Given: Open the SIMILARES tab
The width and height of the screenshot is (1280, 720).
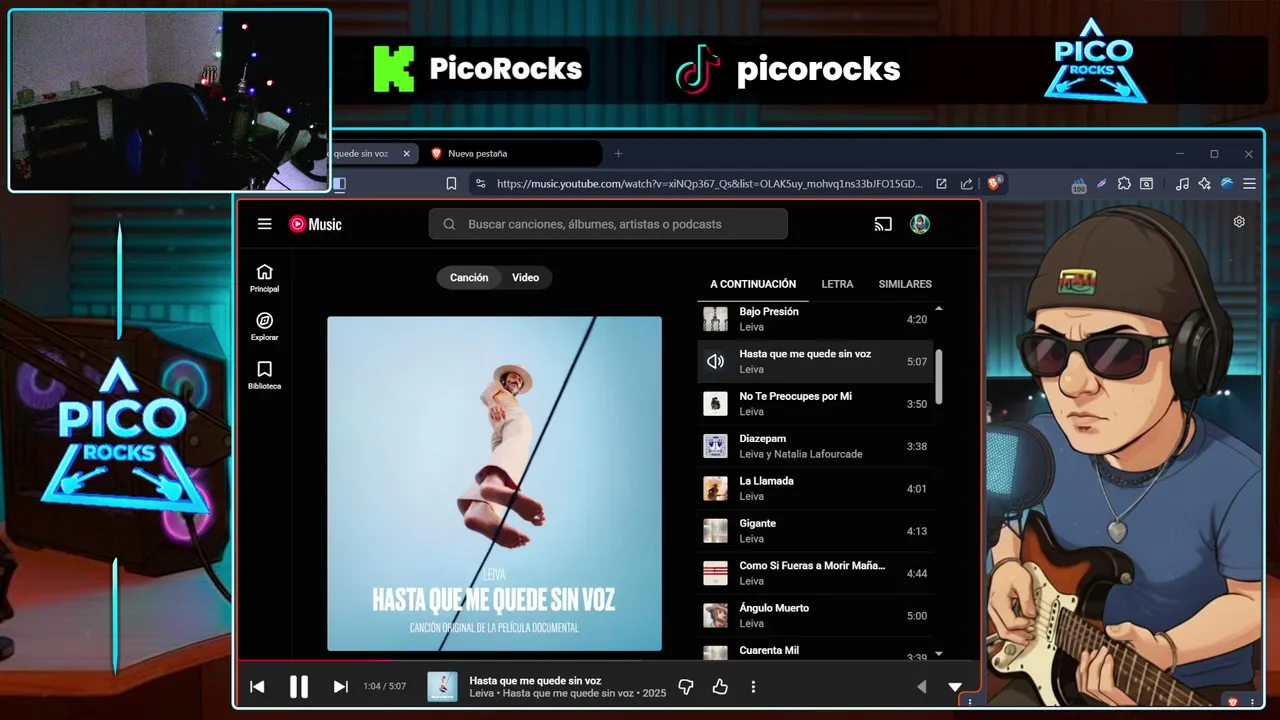Looking at the screenshot, I should tap(905, 284).
